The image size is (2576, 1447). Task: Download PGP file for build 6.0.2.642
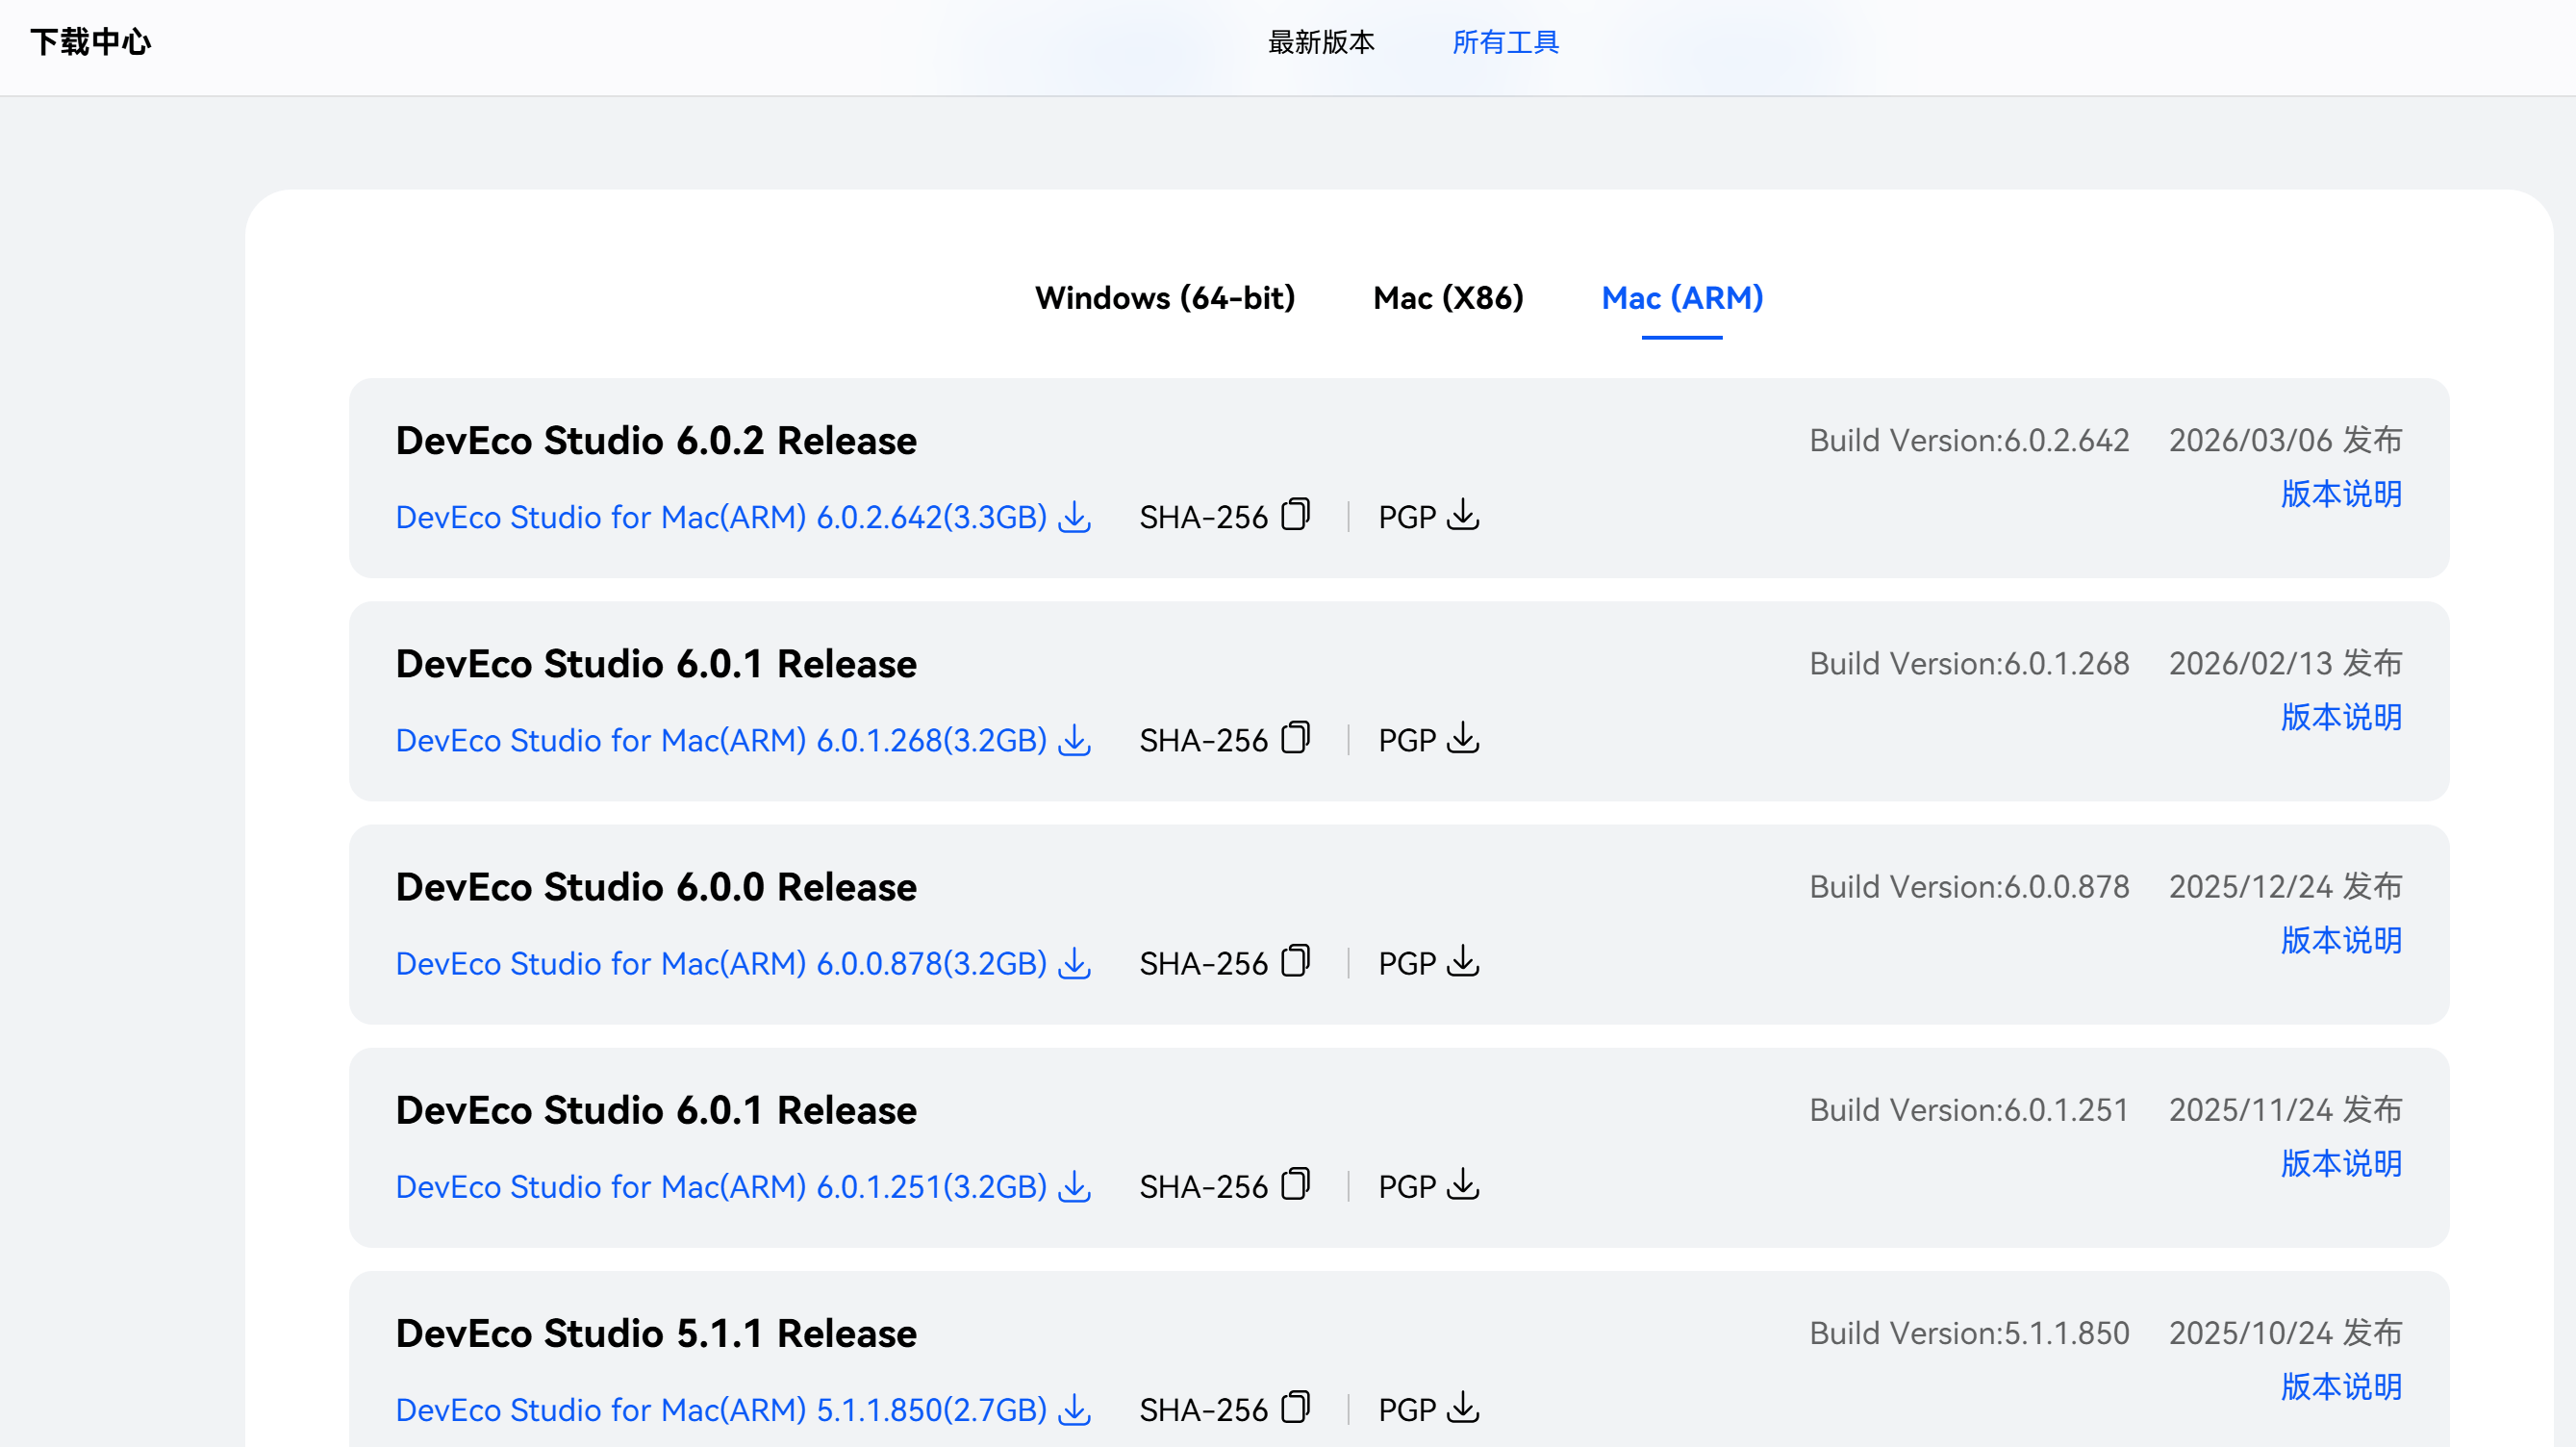1464,515
